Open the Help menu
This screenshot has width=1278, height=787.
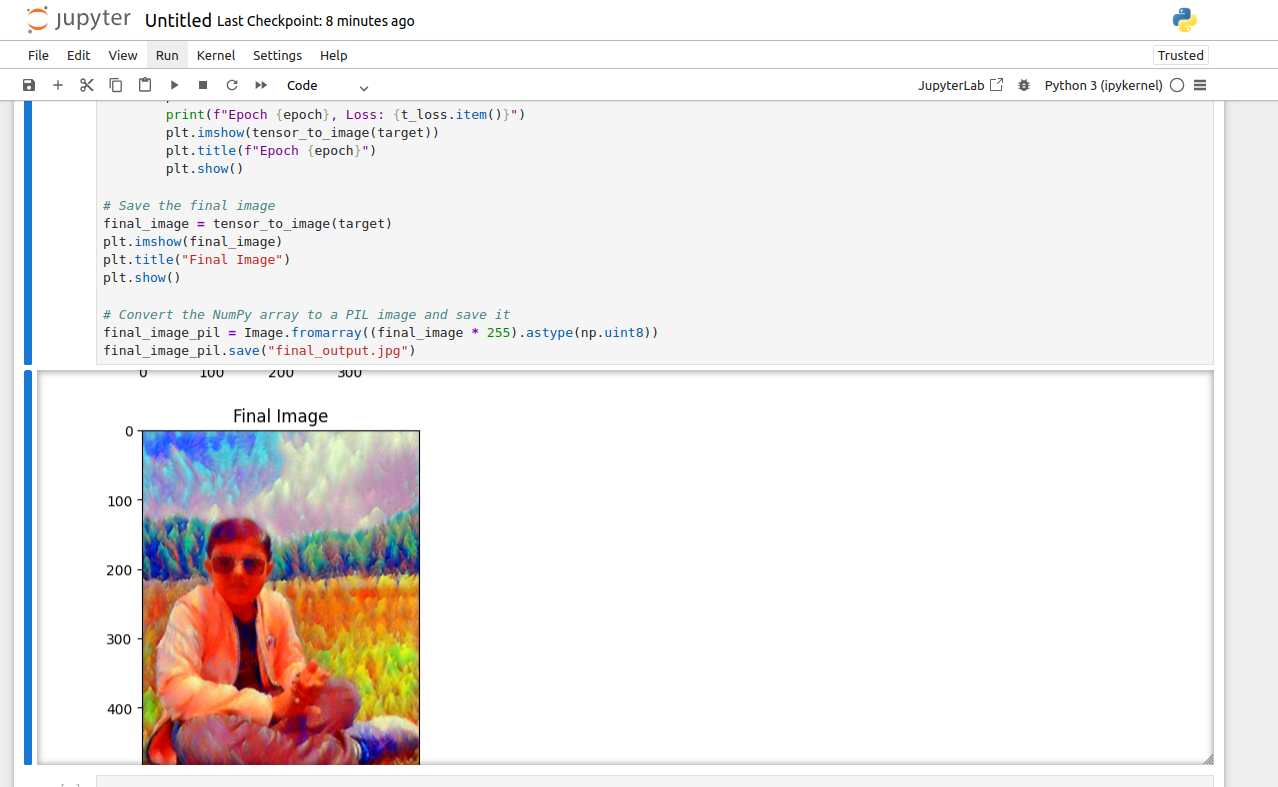pyautogui.click(x=334, y=55)
